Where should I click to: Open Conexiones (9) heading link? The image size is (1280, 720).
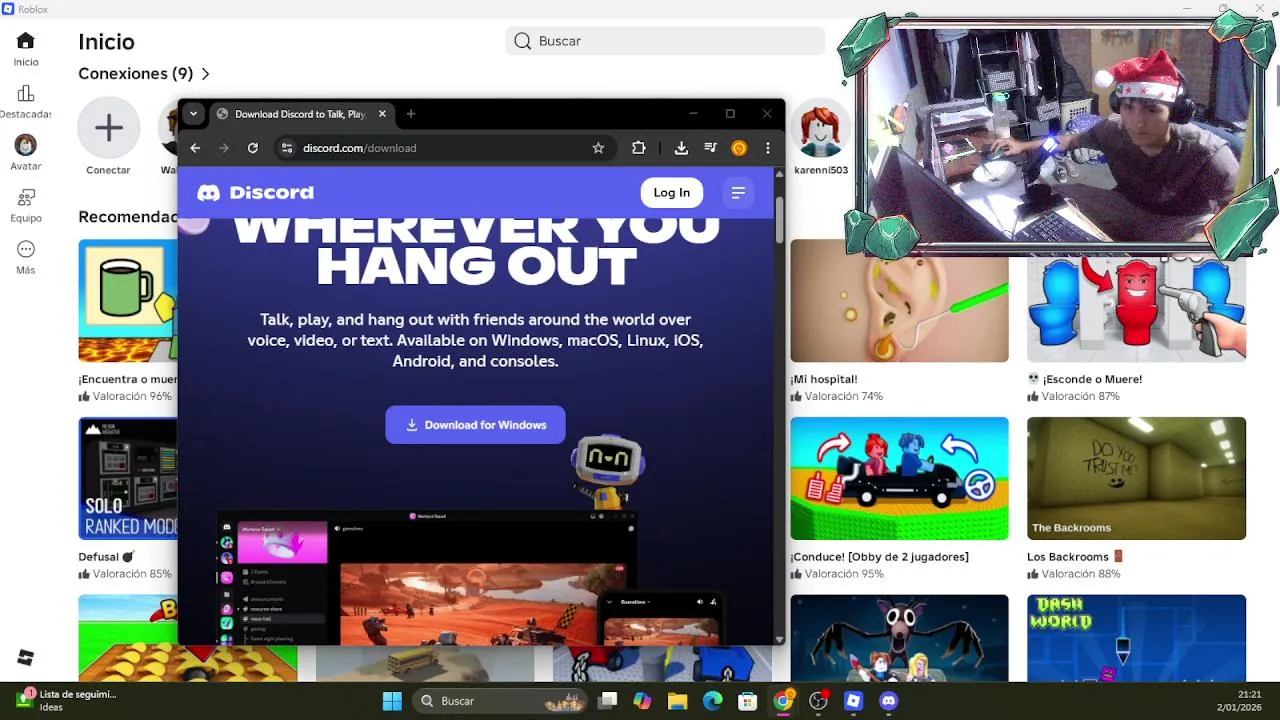(x=136, y=74)
